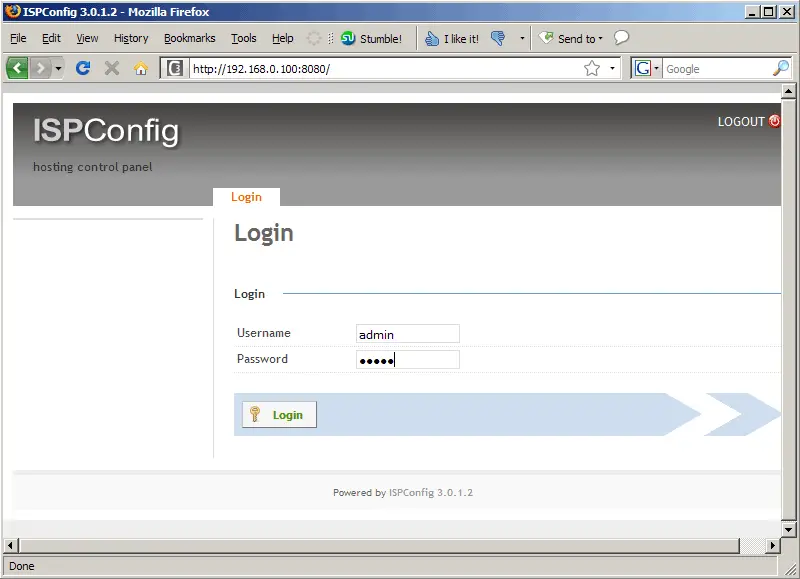Click the Done status bar text
This screenshot has height=579, width=800.
pyautogui.click(x=22, y=566)
